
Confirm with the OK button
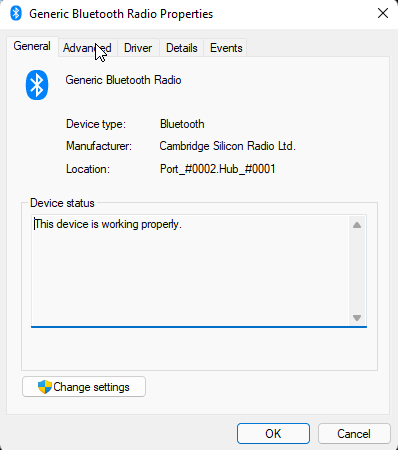(x=273, y=434)
